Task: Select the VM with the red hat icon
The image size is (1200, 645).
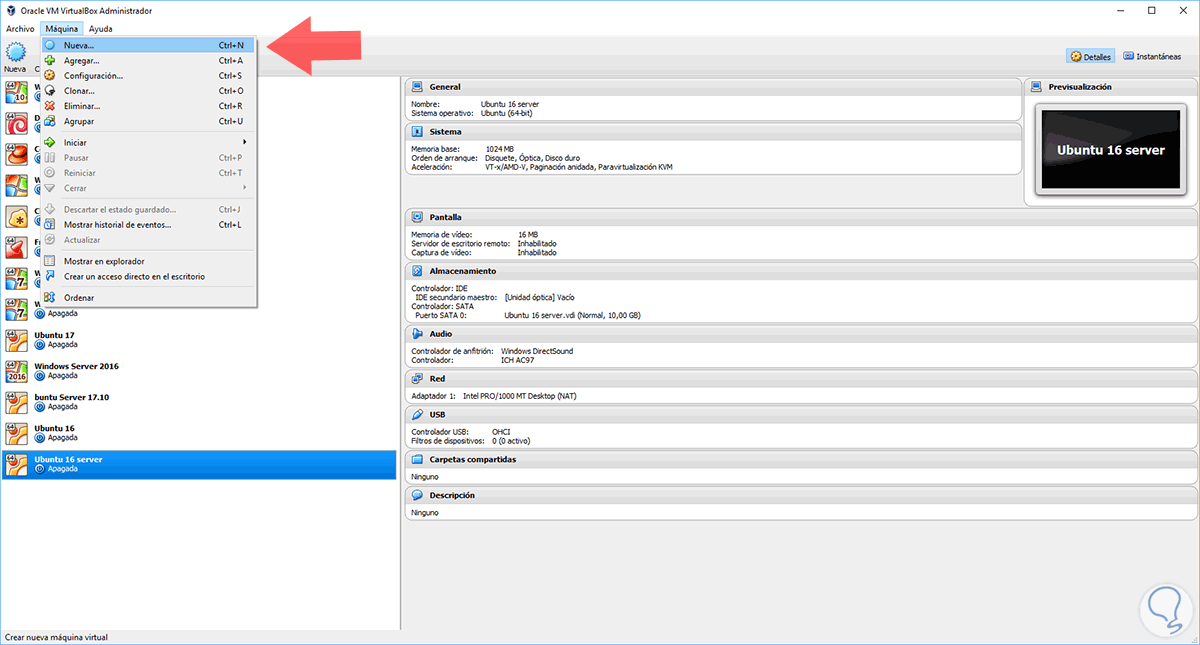Action: [x=16, y=154]
